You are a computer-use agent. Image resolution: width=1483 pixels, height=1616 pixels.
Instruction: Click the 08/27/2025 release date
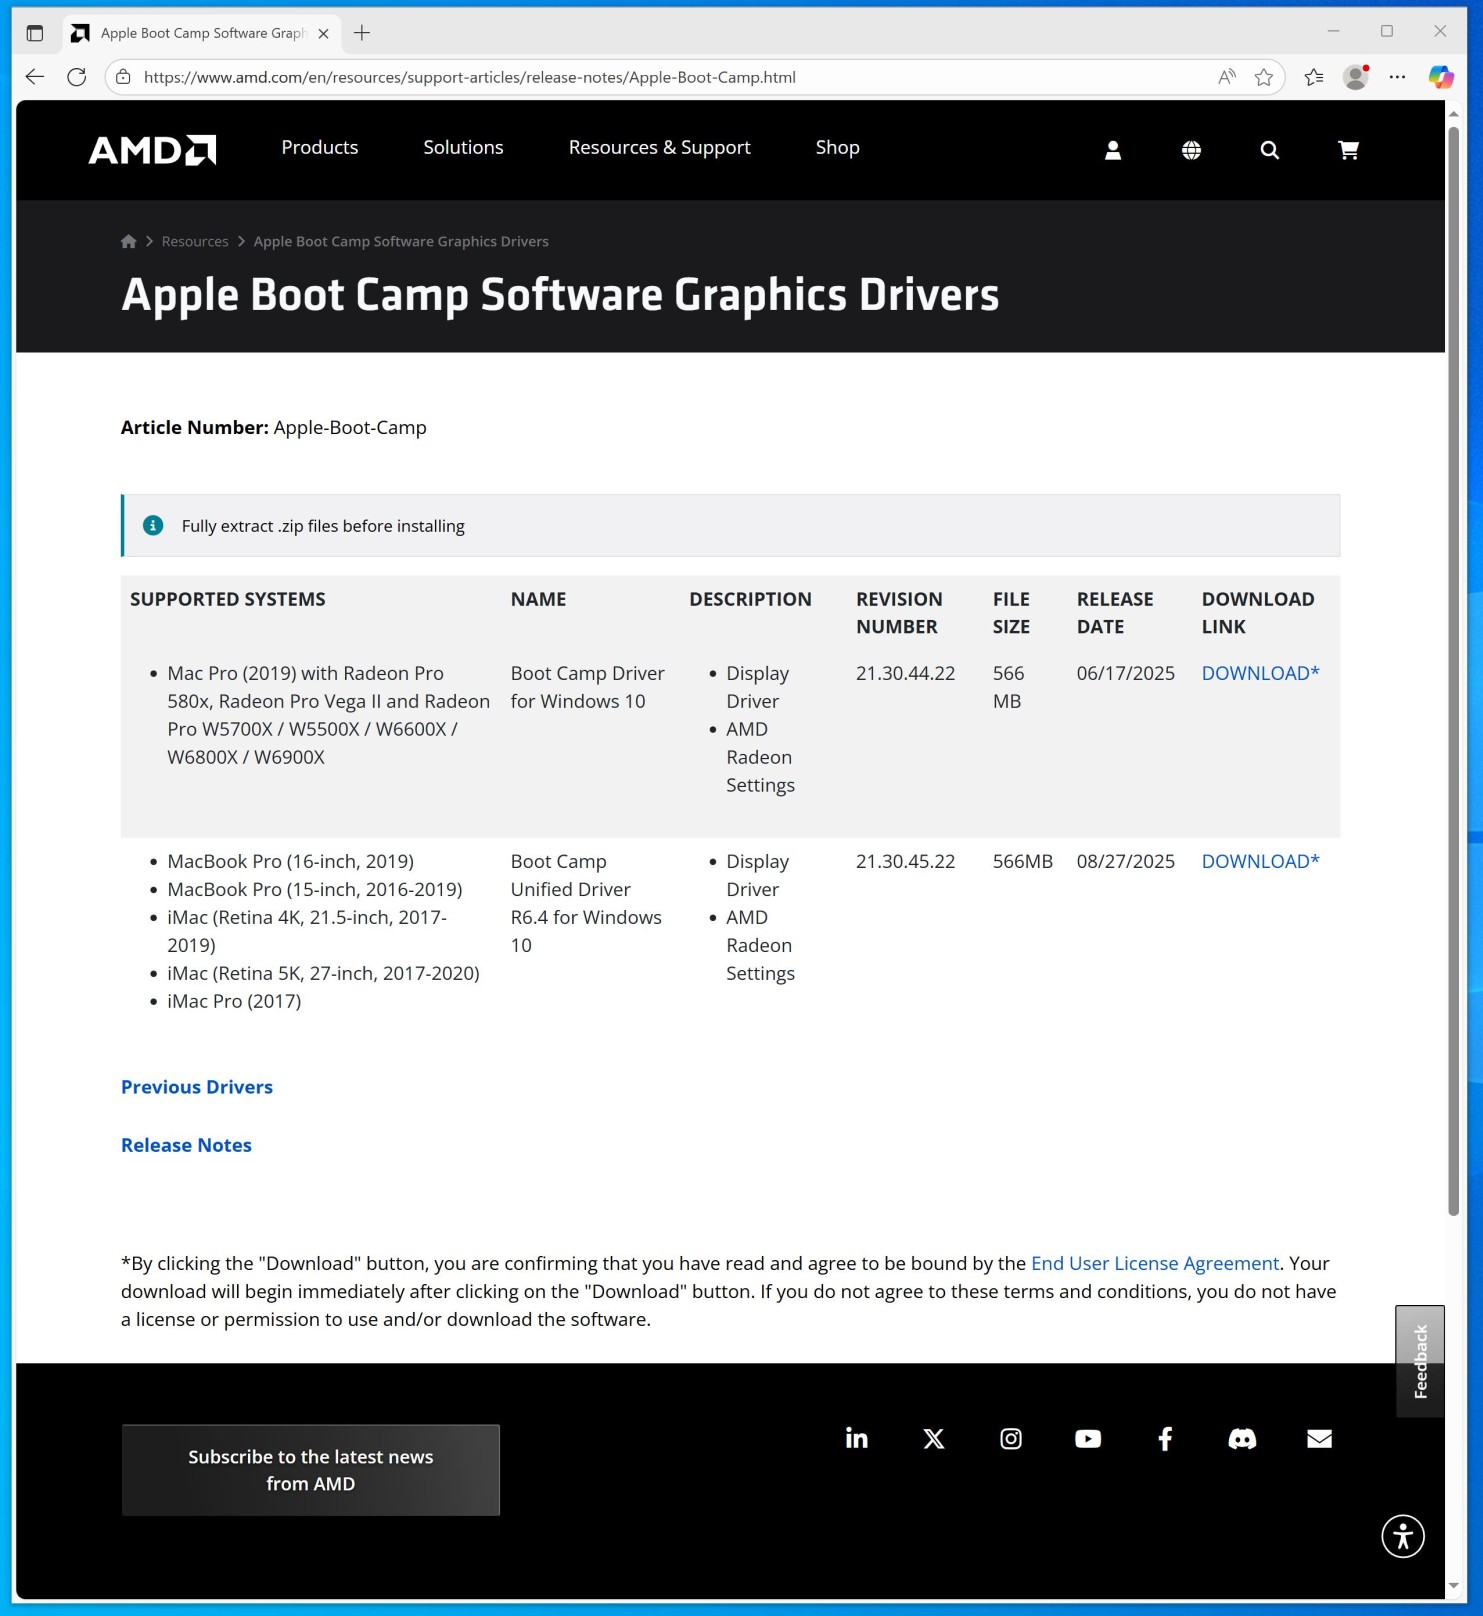point(1126,861)
